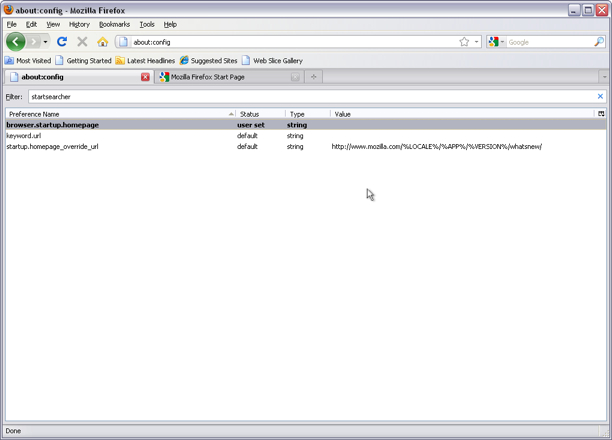The width and height of the screenshot is (612, 440).
Task: Click the 'user set' status cell
Action: 251,125
